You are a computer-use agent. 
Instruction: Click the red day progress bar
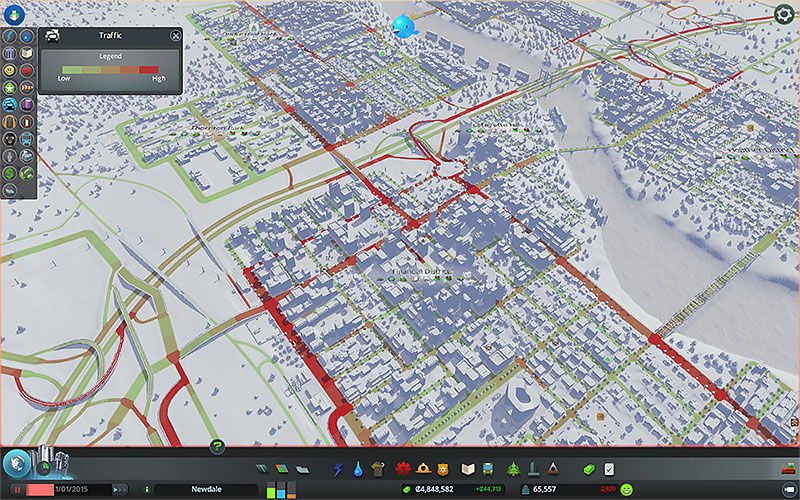click(x=40, y=489)
